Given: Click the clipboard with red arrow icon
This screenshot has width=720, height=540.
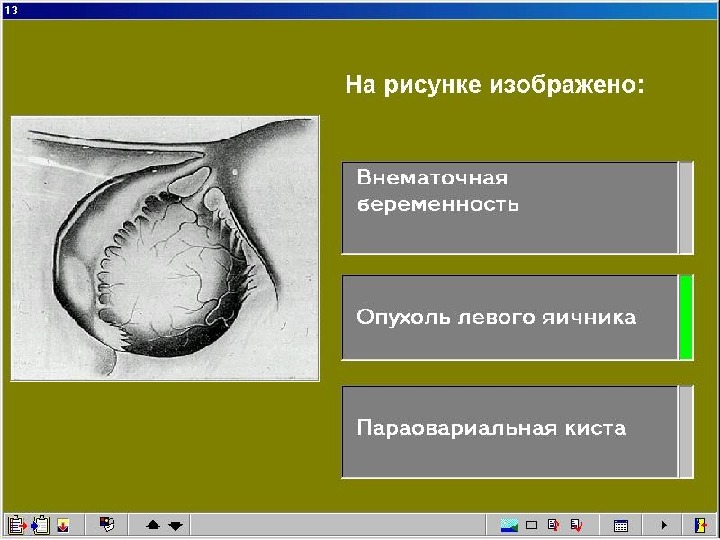Looking at the screenshot, I should click(x=17, y=524).
